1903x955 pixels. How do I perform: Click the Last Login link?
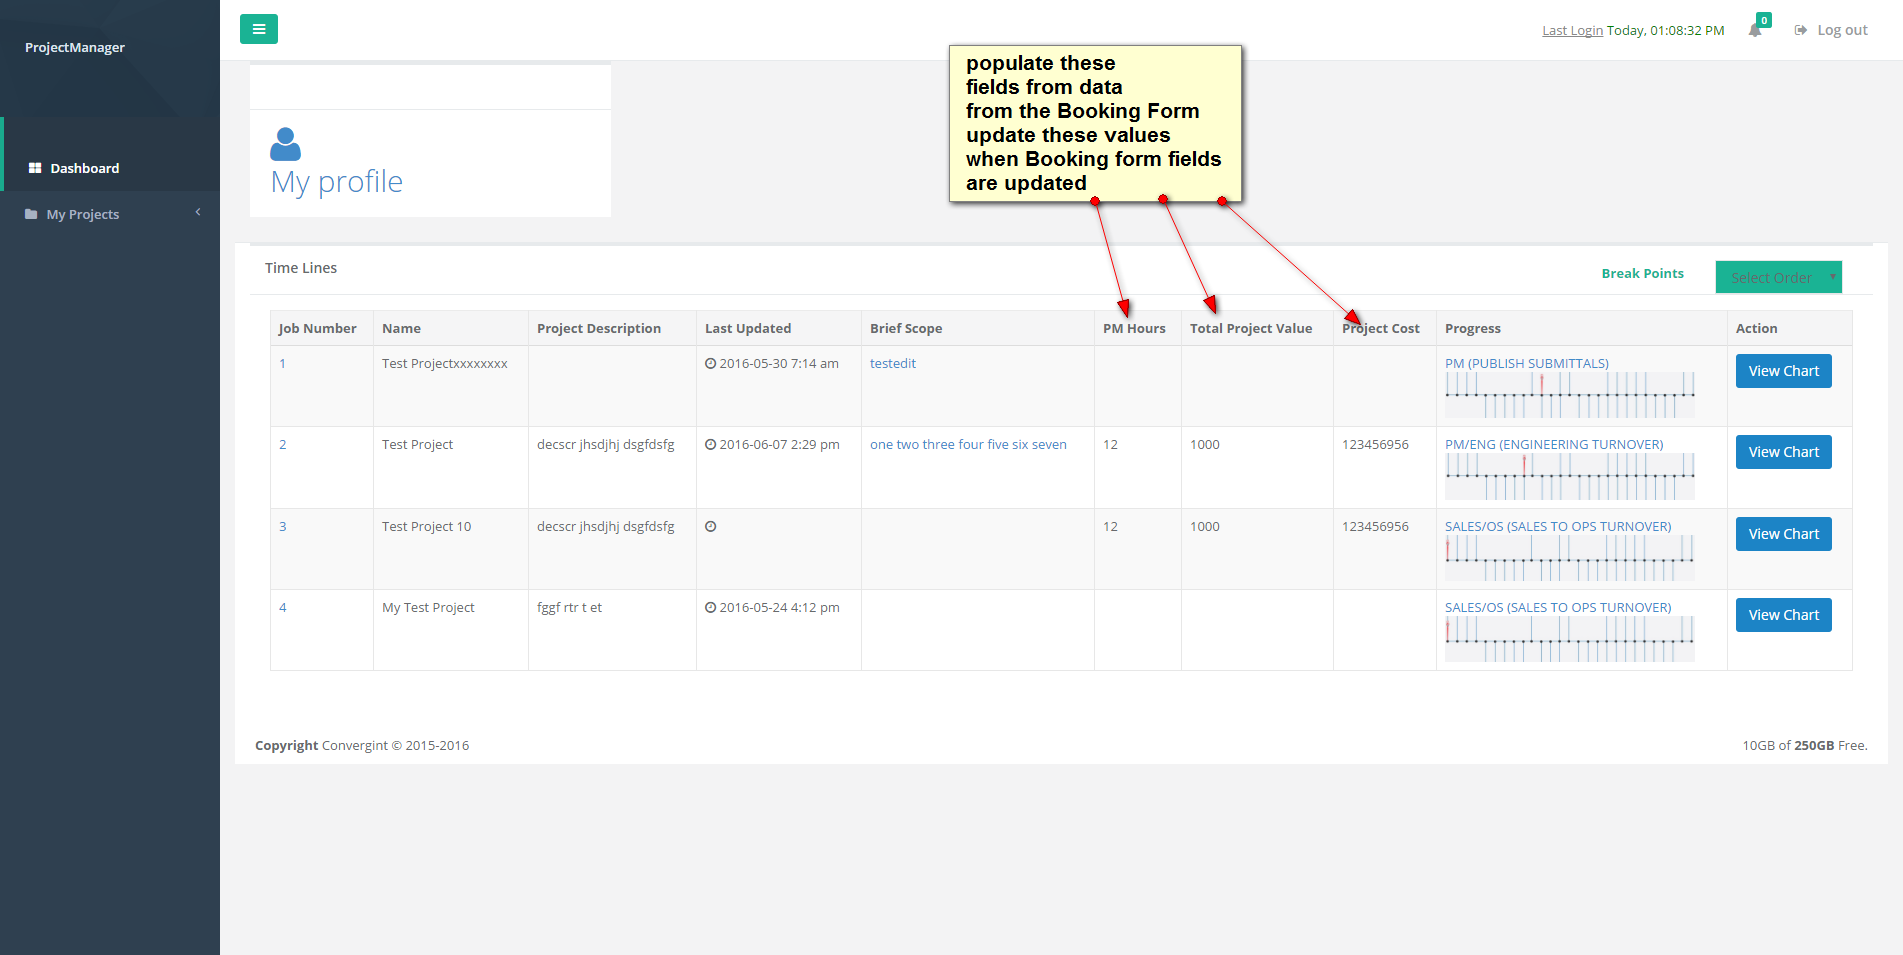tap(1572, 30)
